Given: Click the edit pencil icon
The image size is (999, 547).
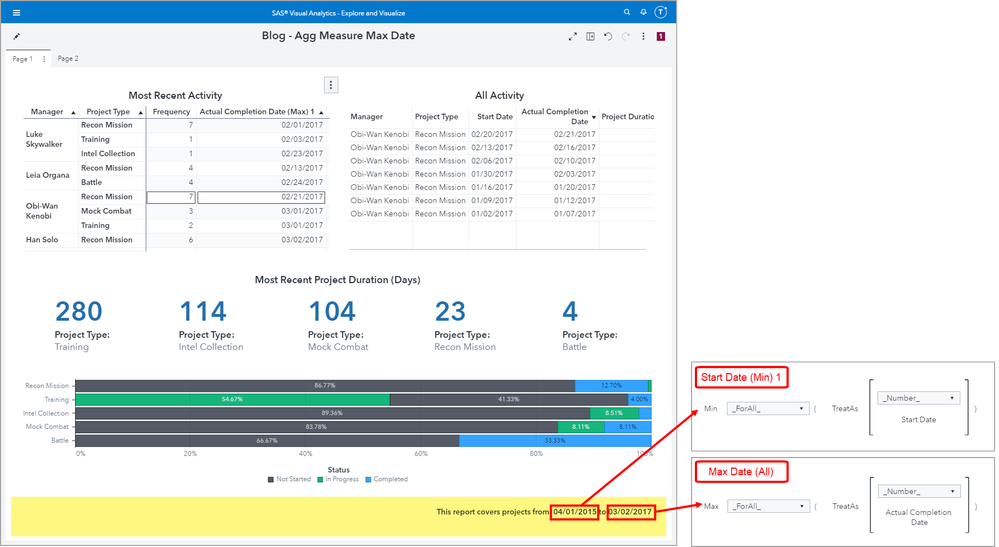Looking at the screenshot, I should tap(17, 36).
